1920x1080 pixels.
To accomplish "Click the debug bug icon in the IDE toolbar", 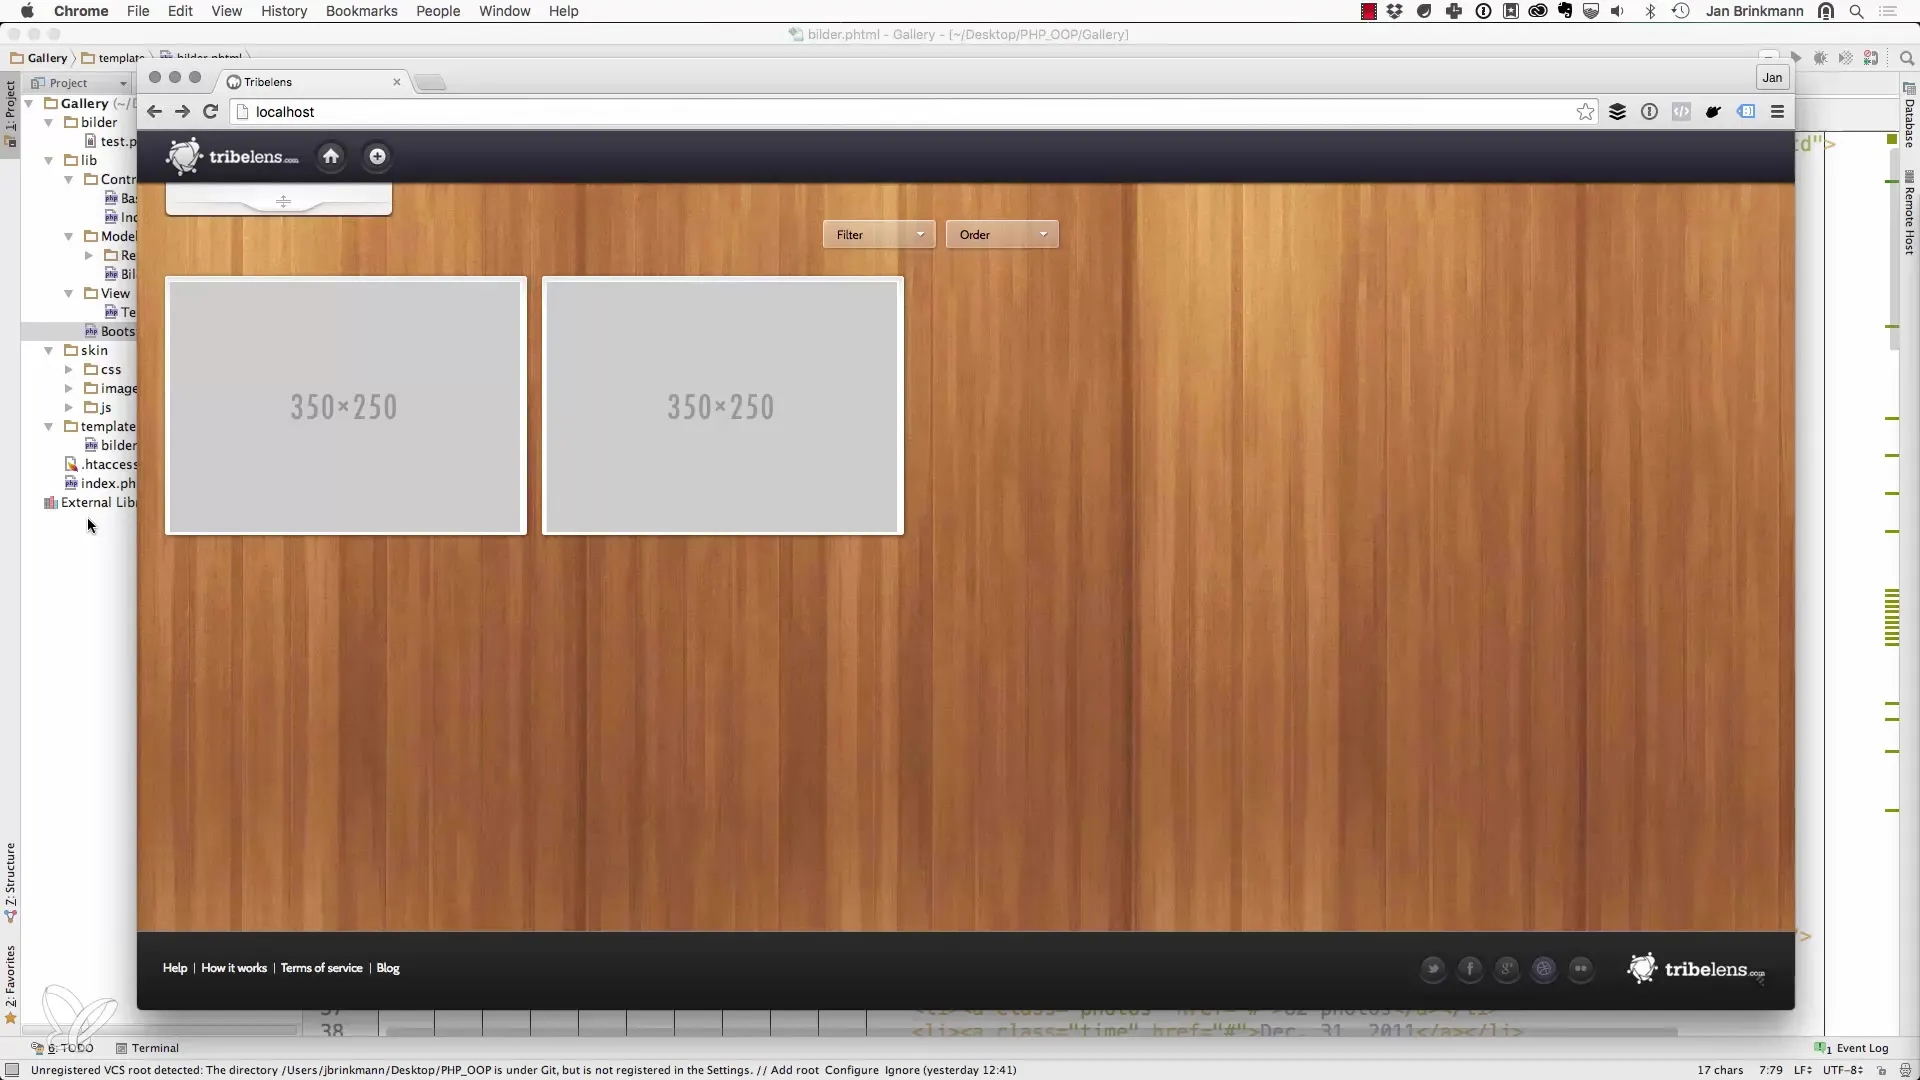I will (x=1821, y=58).
